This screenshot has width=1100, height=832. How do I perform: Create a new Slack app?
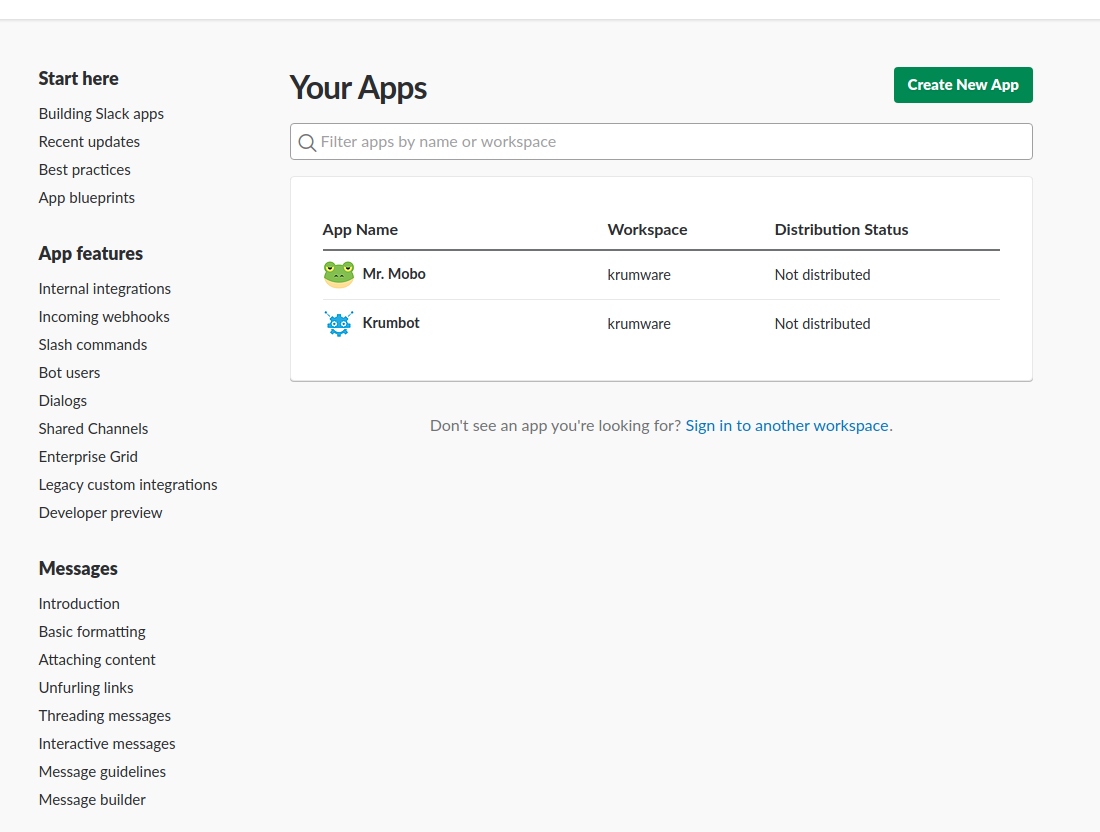click(962, 85)
